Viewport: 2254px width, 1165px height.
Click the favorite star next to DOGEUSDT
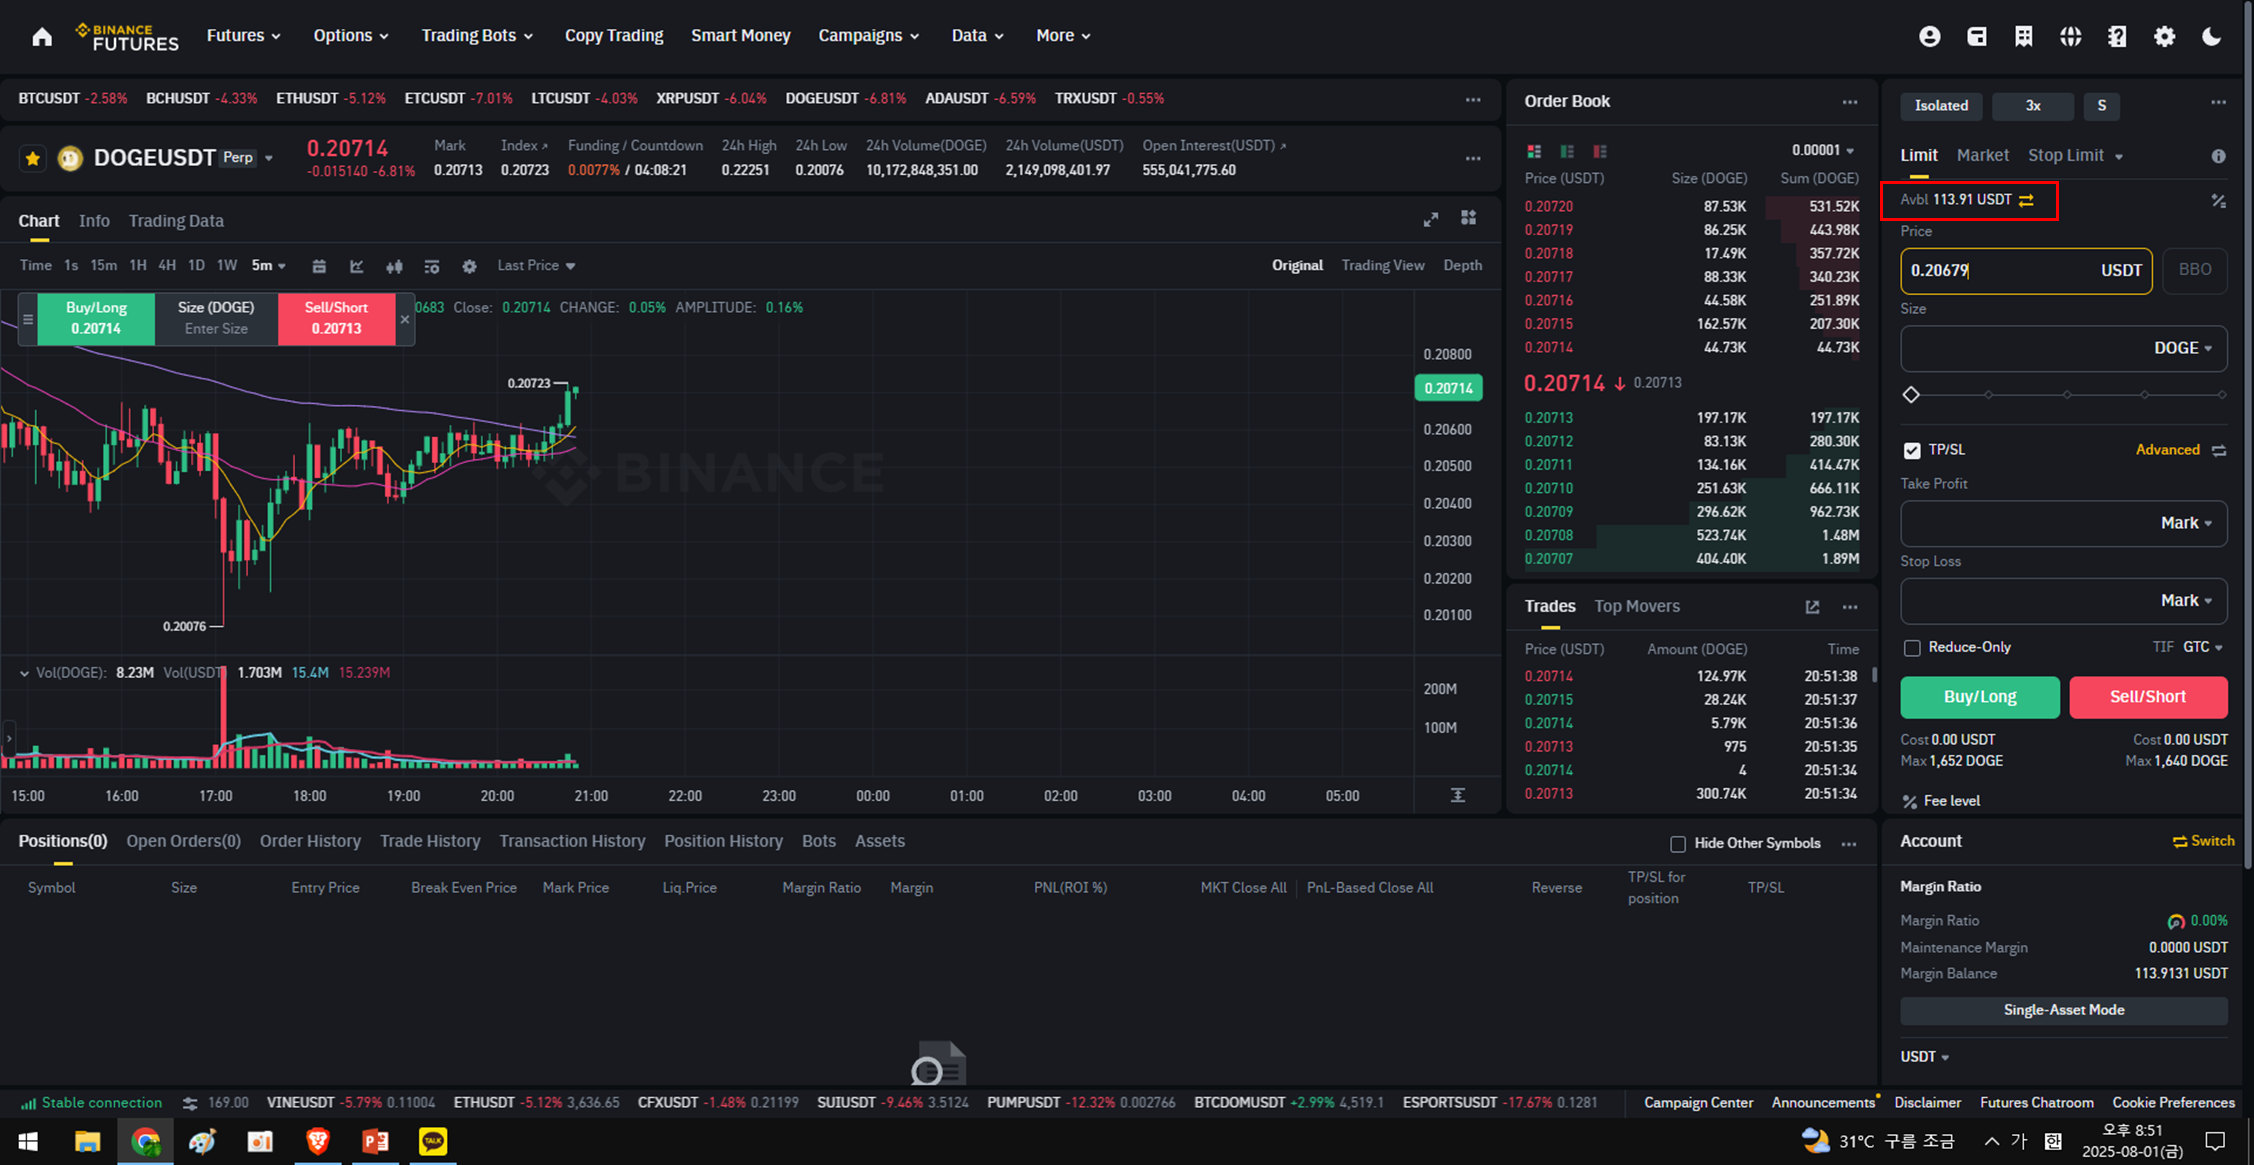(33, 158)
